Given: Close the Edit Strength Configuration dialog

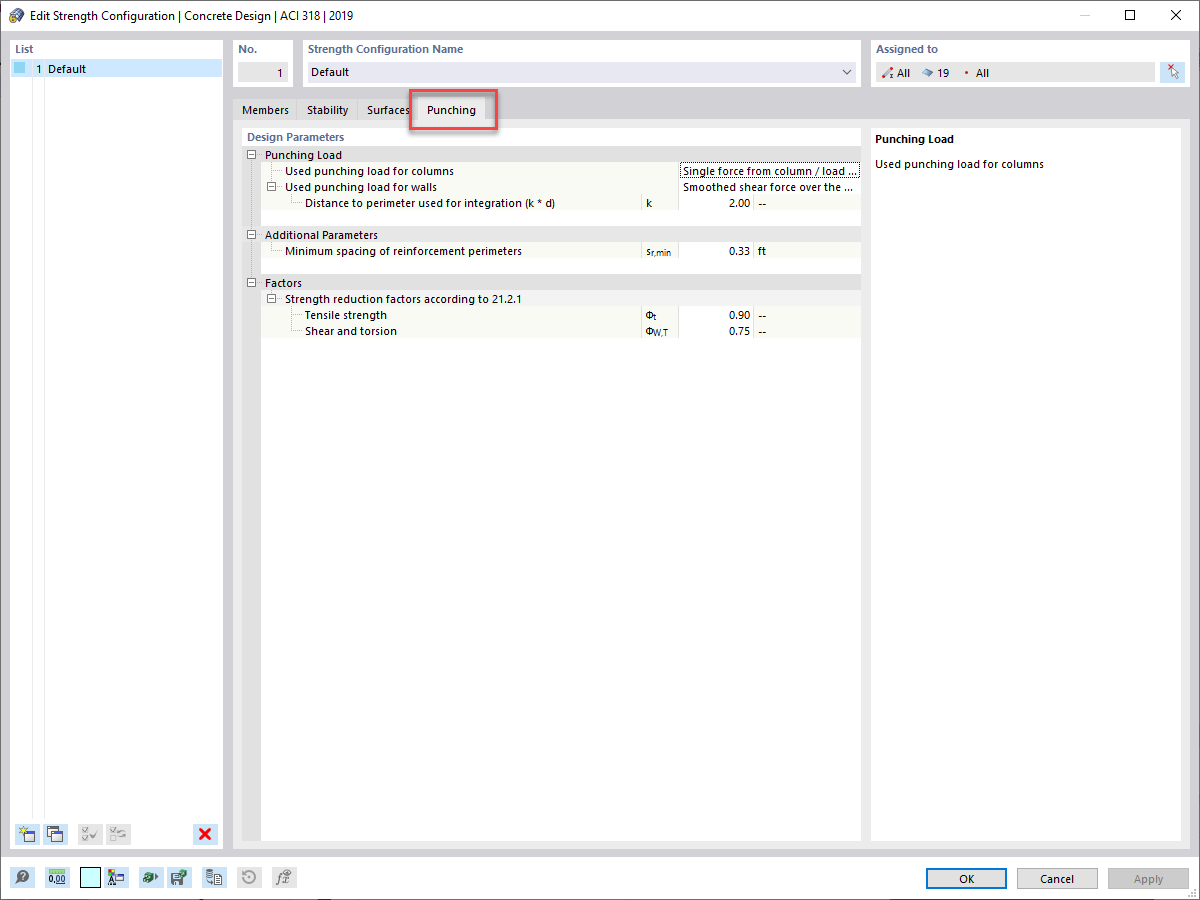Looking at the screenshot, I should click(x=1176, y=15).
